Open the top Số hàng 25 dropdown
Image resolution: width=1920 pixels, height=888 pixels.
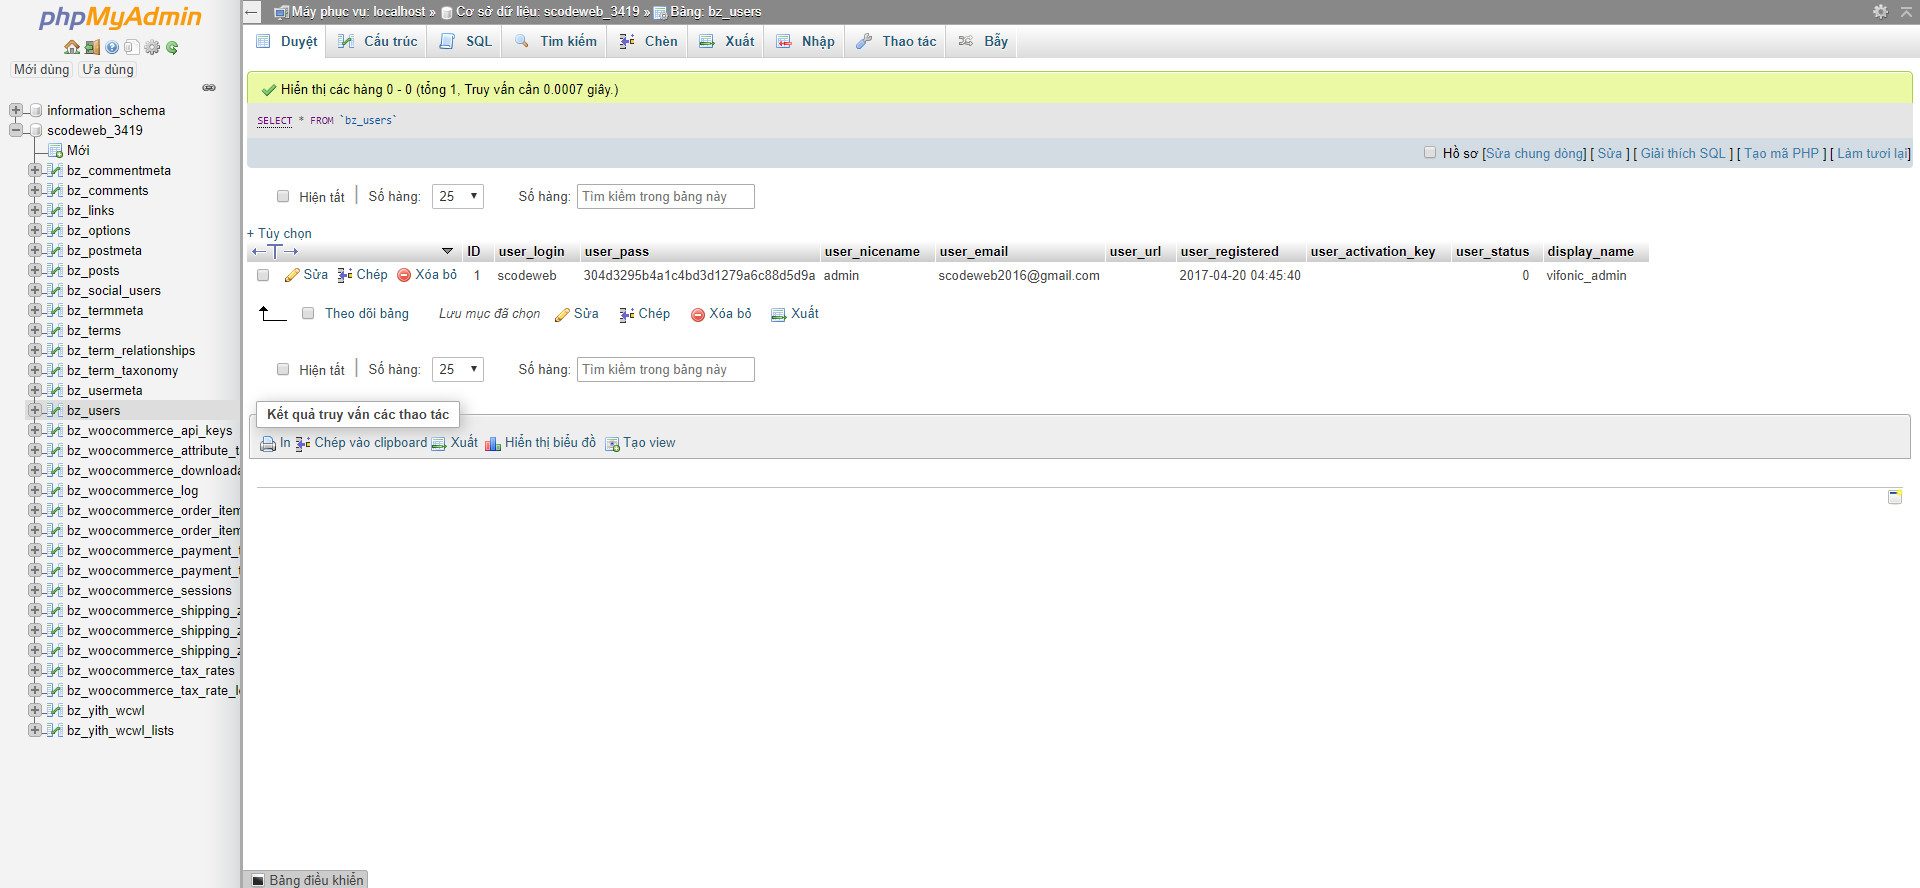(458, 197)
